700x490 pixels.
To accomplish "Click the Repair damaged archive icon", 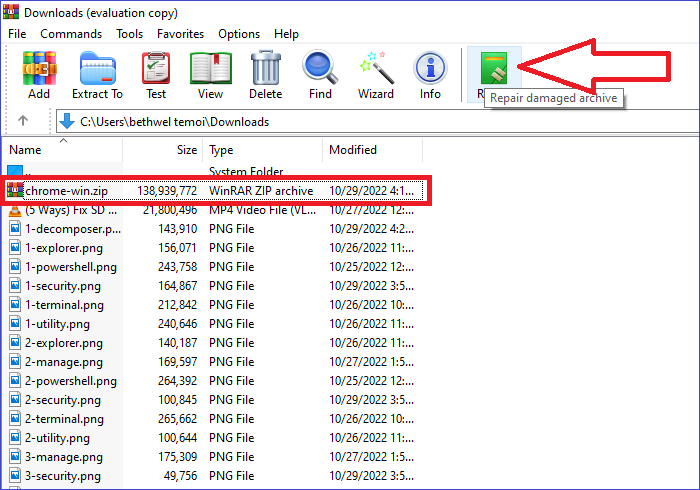I will [493, 70].
